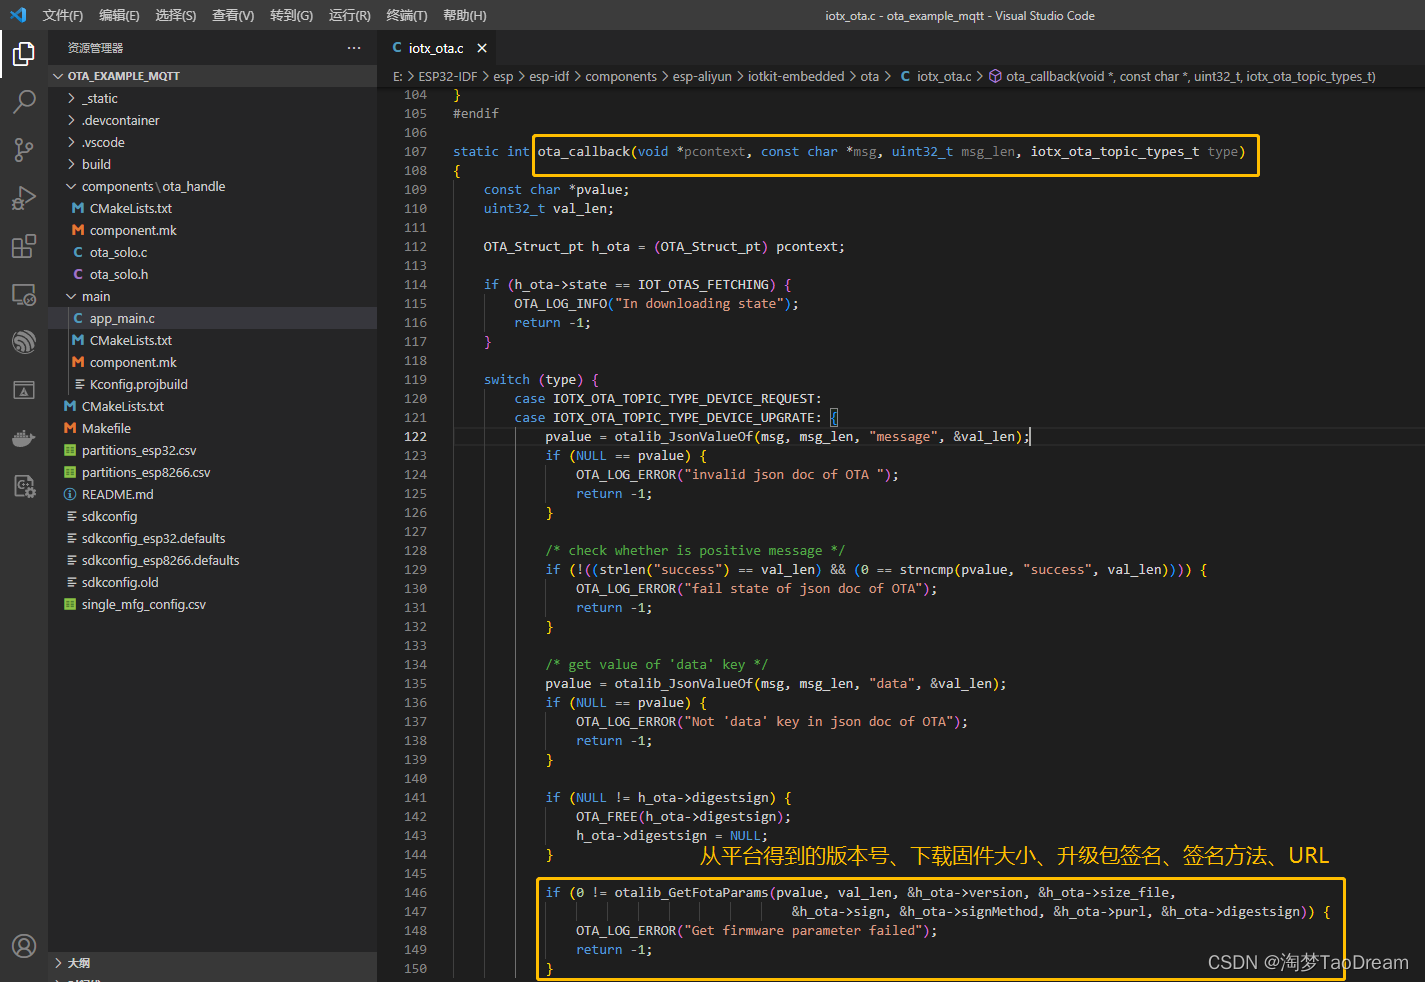The width and height of the screenshot is (1425, 982).
Task: Open app_main.c in the file tree
Action: [x=122, y=318]
